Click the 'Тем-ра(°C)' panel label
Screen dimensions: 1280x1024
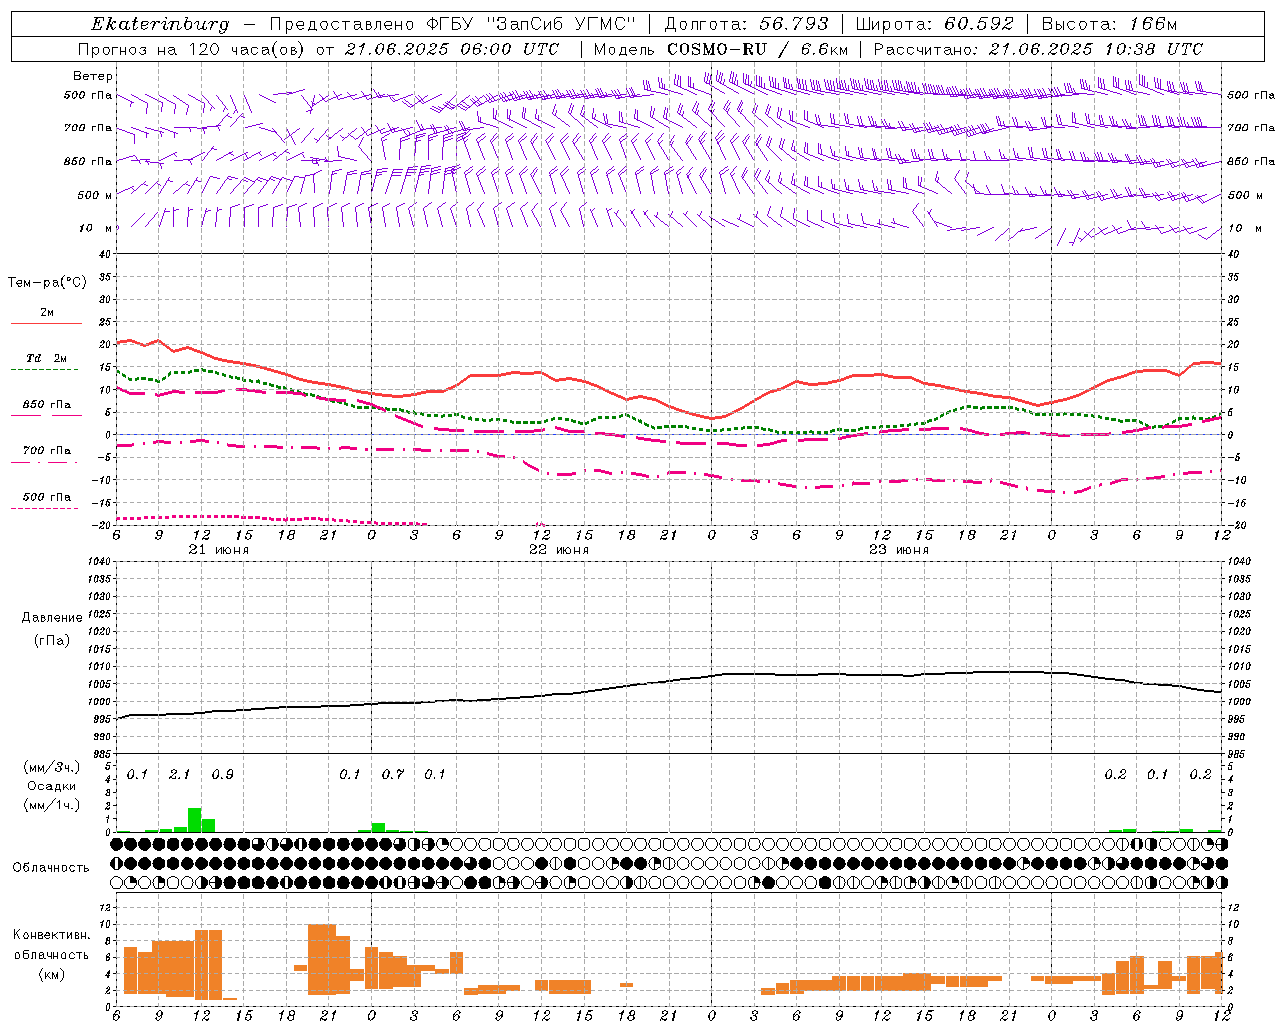47,283
